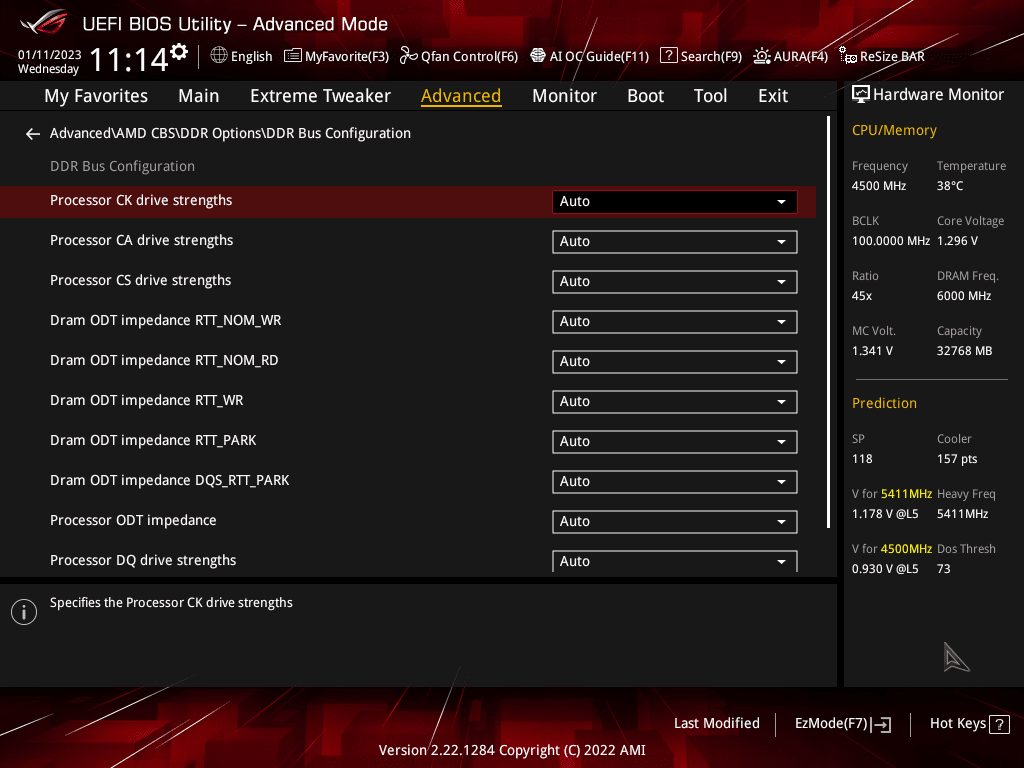Switch to the Main tab

(199, 96)
